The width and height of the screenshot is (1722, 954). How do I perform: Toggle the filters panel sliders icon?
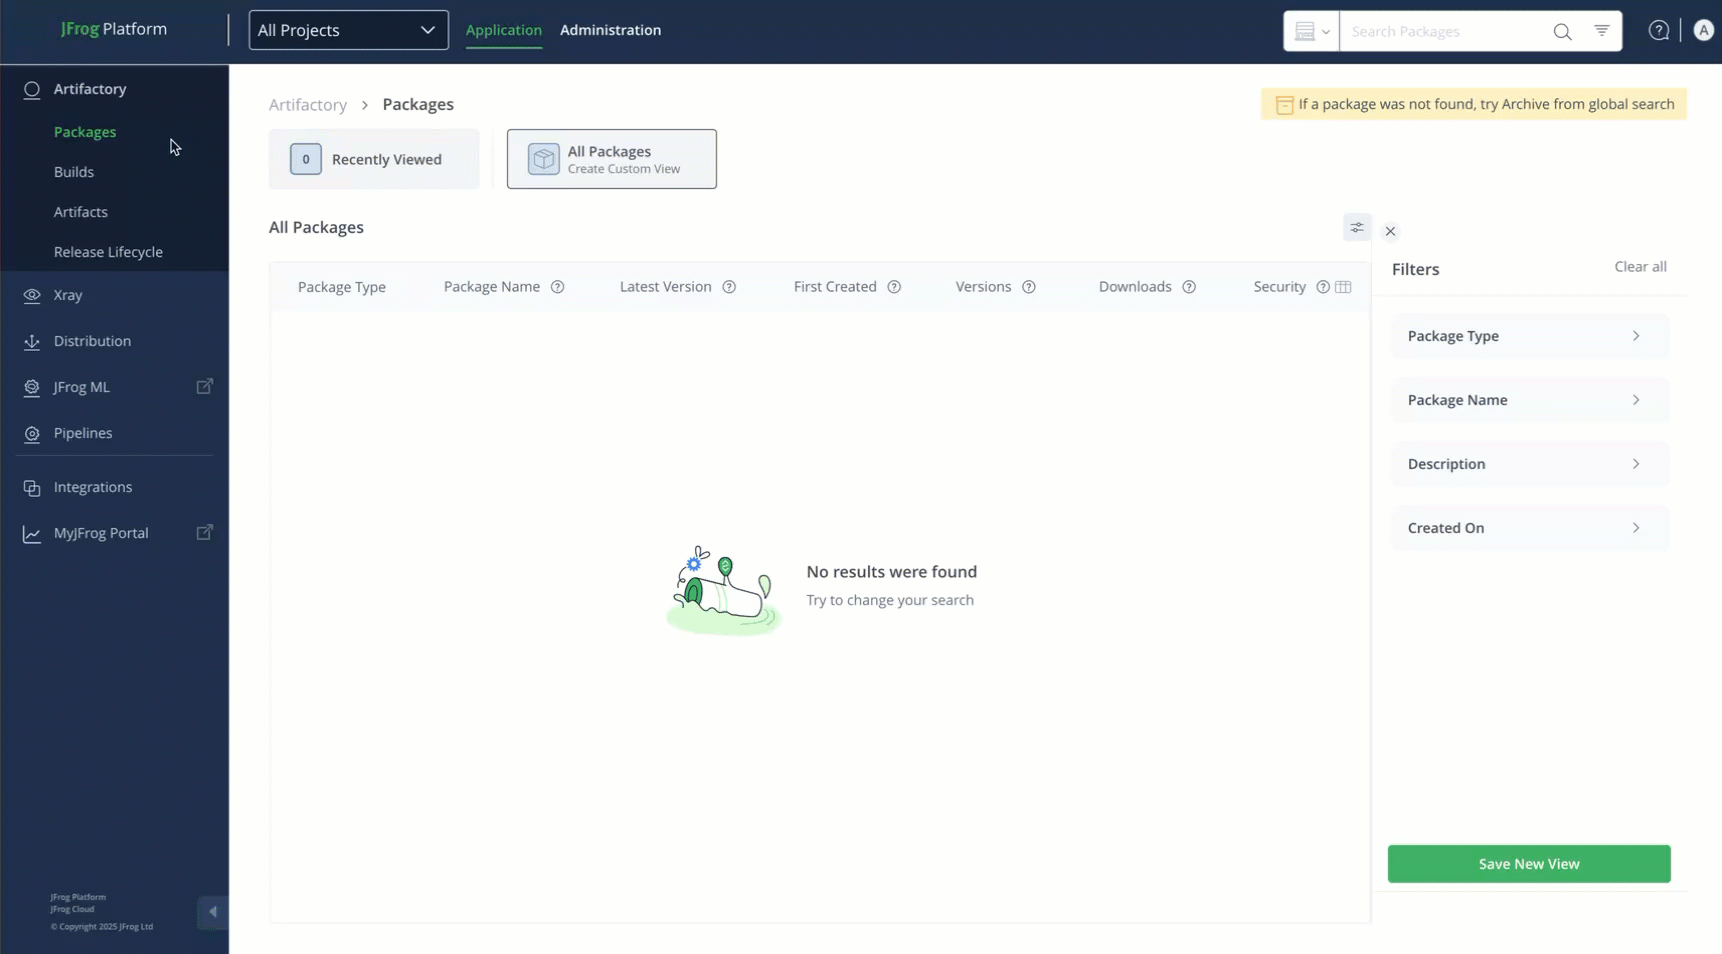pyautogui.click(x=1357, y=228)
